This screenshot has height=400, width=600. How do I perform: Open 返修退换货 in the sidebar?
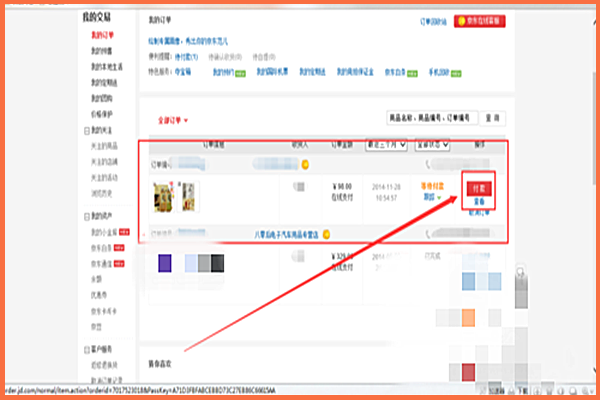pyautogui.click(x=104, y=365)
